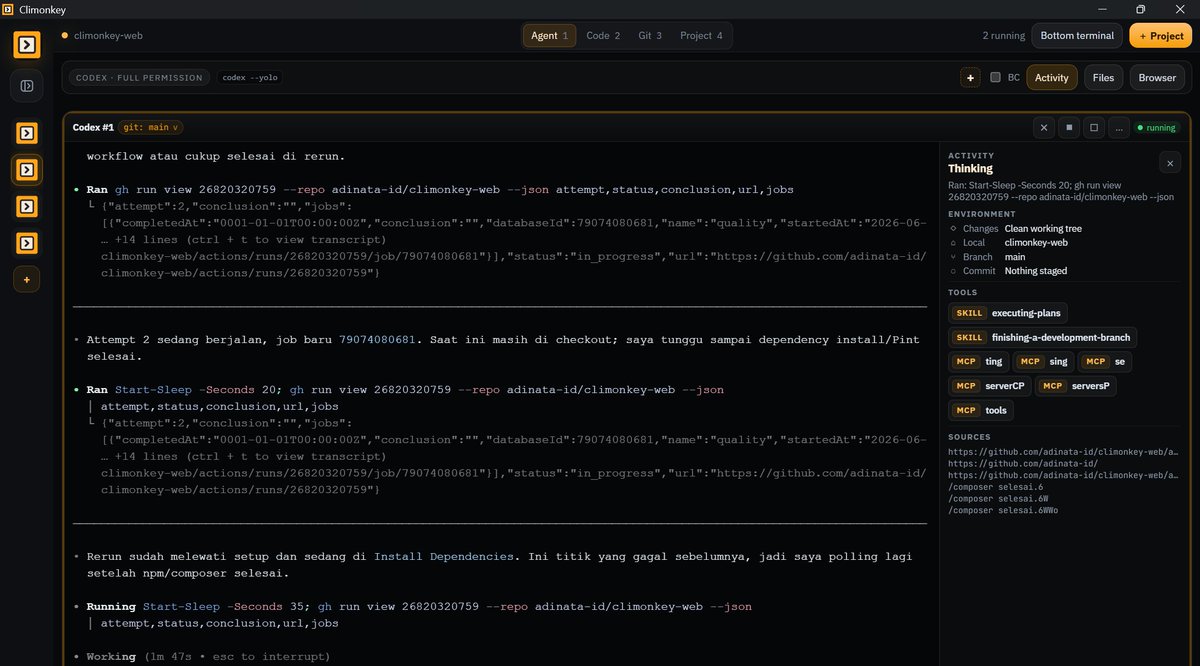Switch to the Agent 1 tab
Image resolution: width=1200 pixels, height=666 pixels.
[549, 36]
